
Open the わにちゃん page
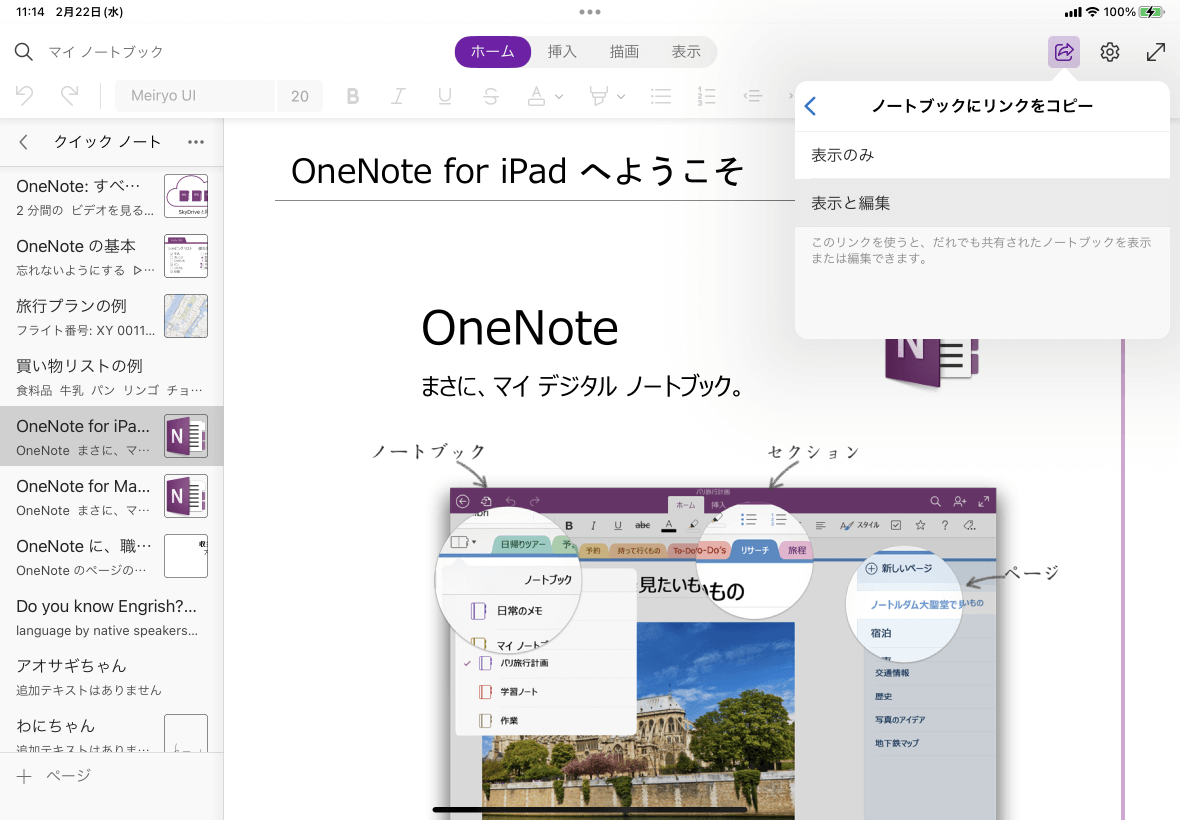pos(111,730)
